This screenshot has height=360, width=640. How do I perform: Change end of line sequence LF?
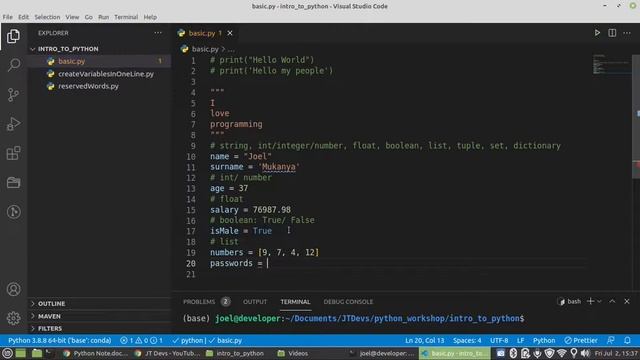520,340
